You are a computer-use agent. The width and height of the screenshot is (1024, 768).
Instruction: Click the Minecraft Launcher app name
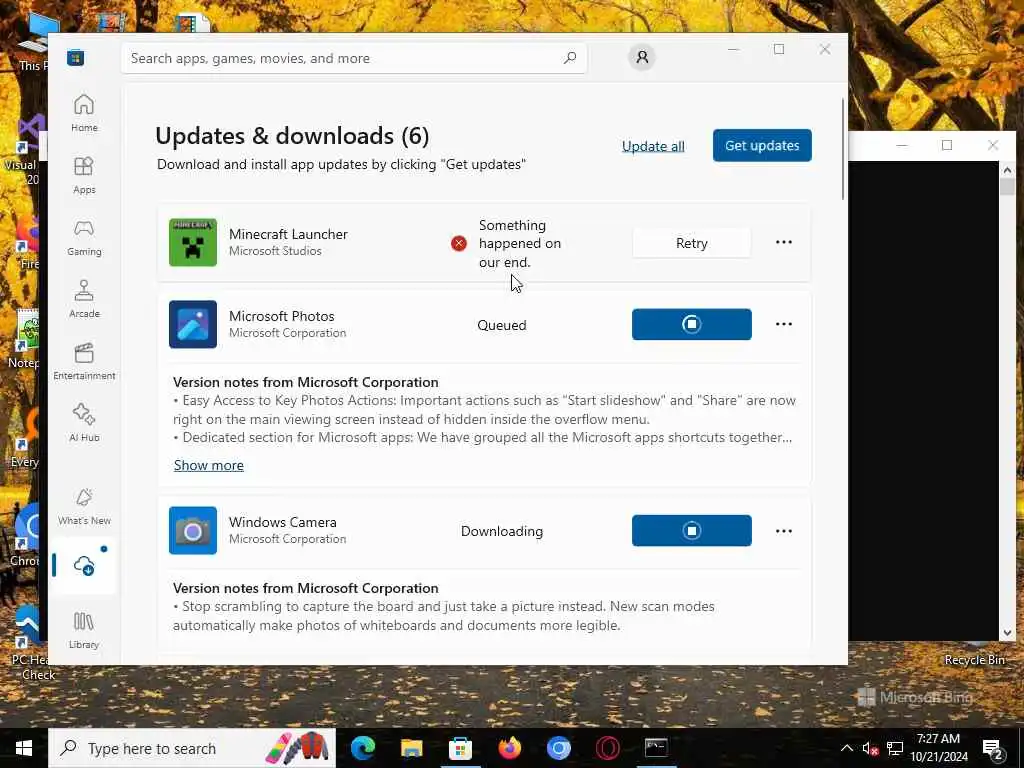288,234
